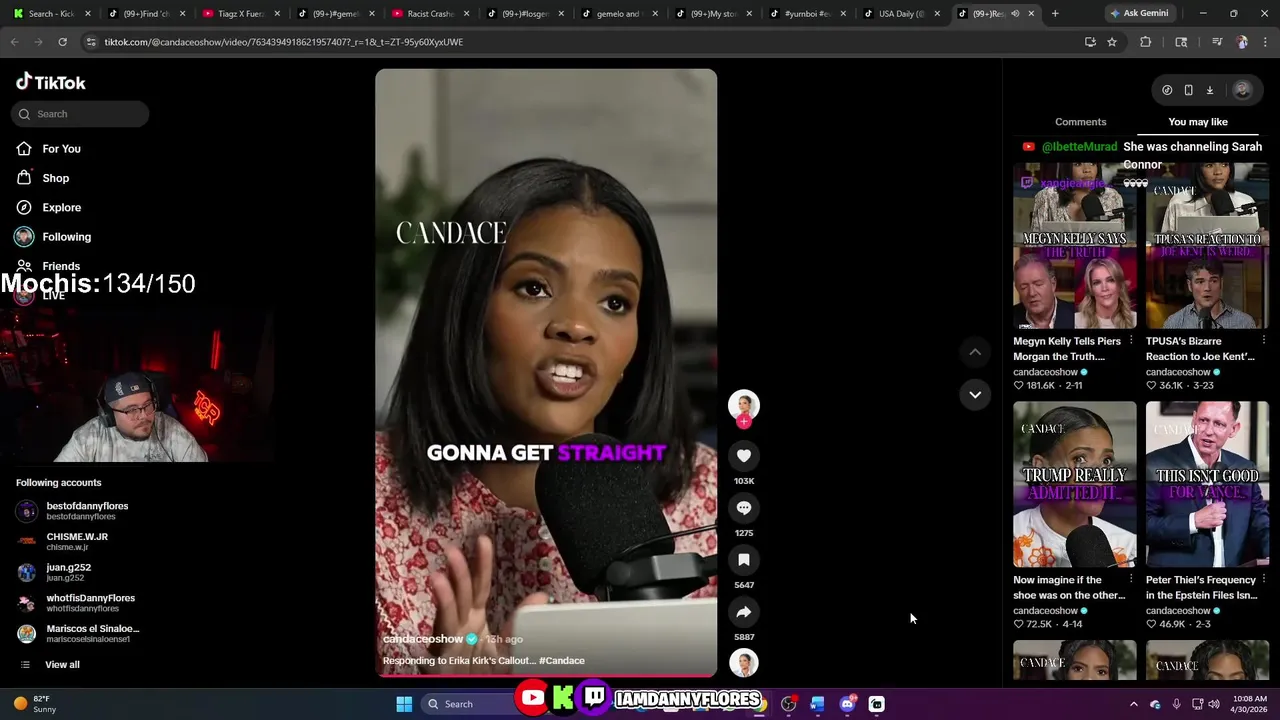Open the music disc avatar at bottom
This screenshot has height=720, width=1280.
(x=744, y=663)
